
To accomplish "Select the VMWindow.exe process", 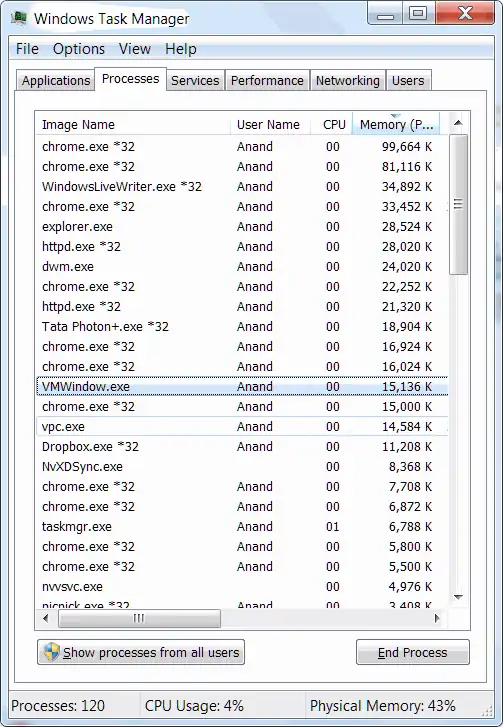I will [x=242, y=386].
